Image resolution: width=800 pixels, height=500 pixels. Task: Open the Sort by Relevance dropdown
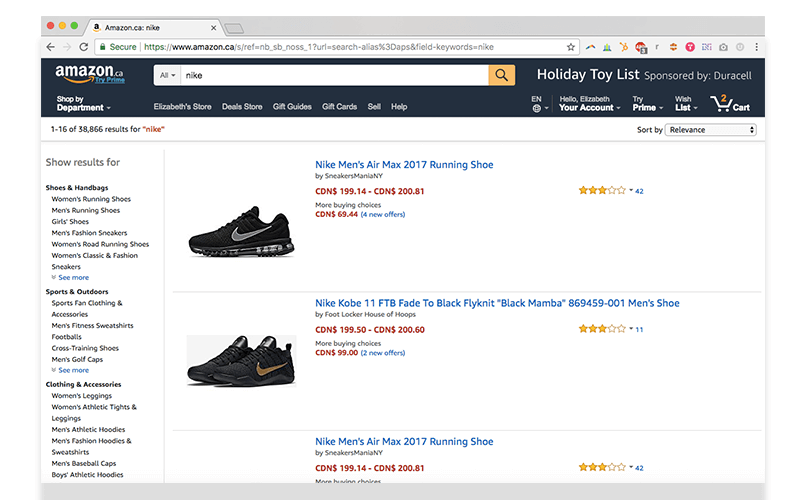(711, 130)
